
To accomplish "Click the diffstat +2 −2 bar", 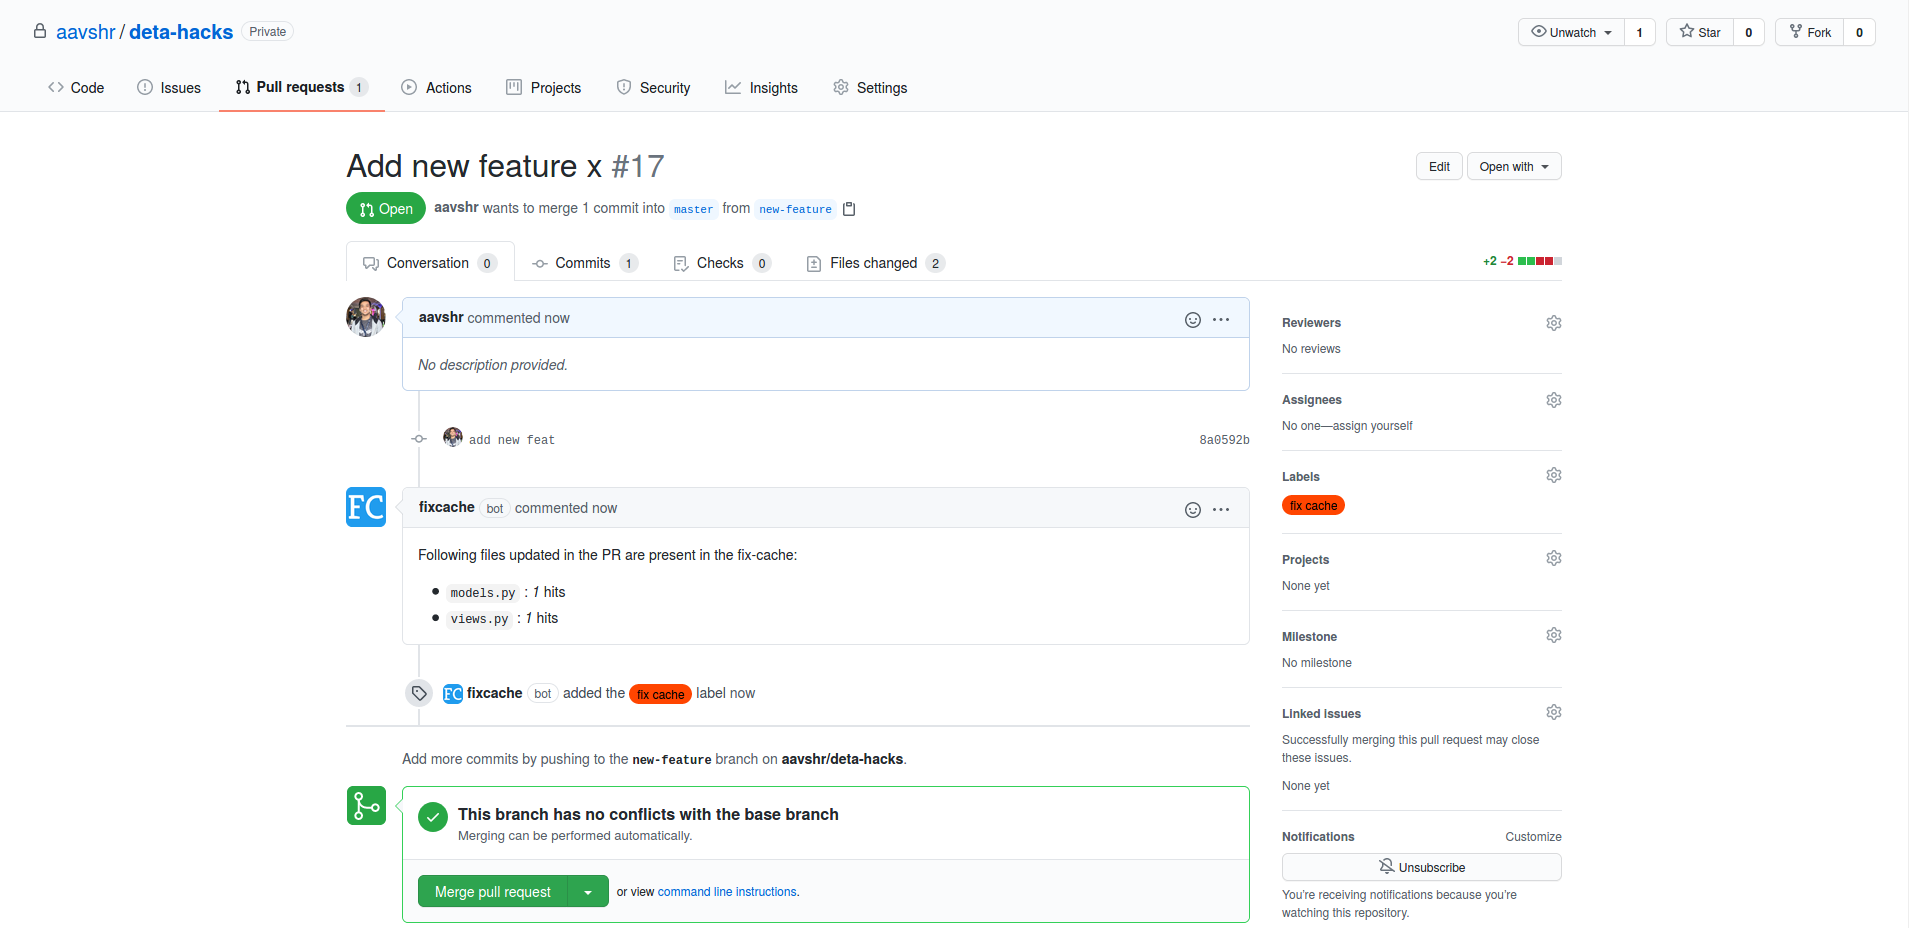I will click(x=1522, y=261).
